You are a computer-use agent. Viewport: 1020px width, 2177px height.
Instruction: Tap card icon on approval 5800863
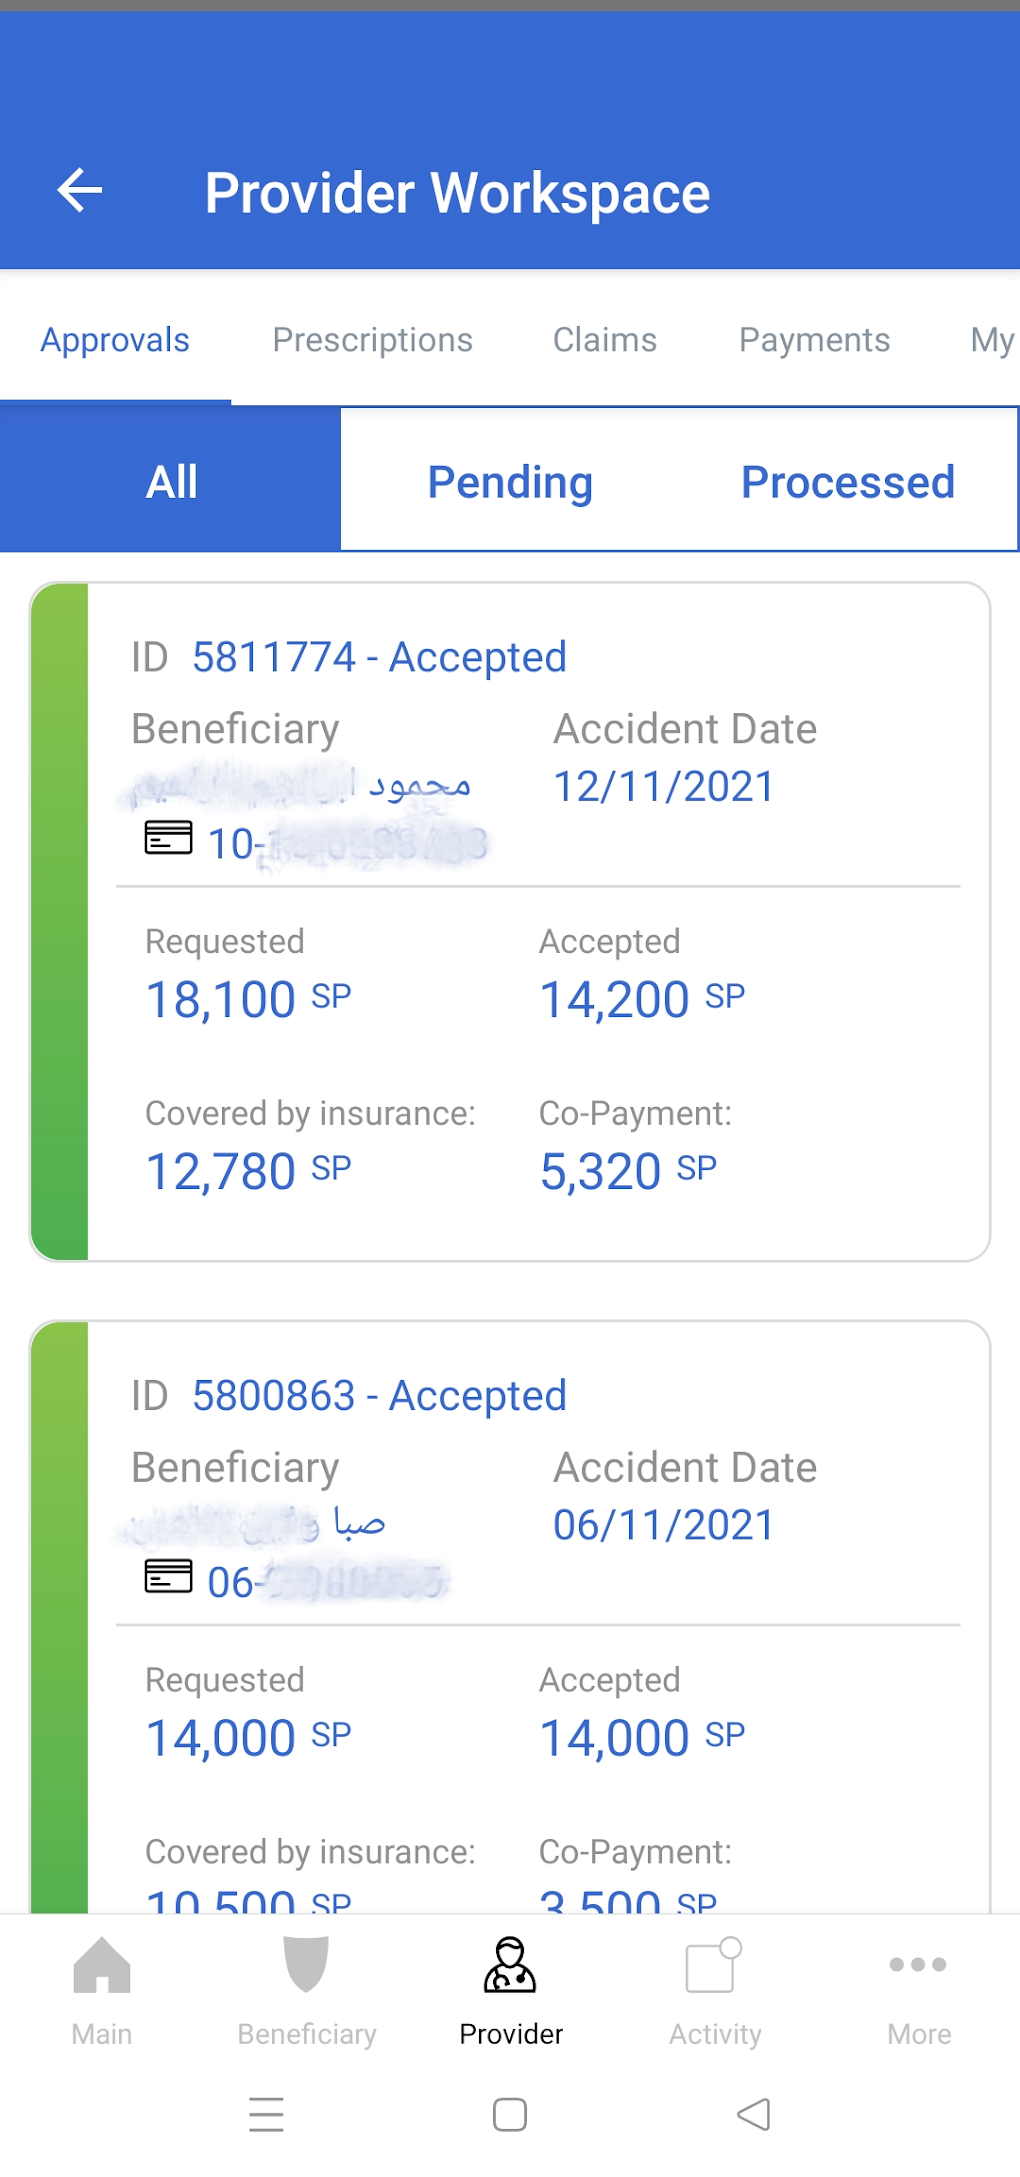coord(168,1576)
